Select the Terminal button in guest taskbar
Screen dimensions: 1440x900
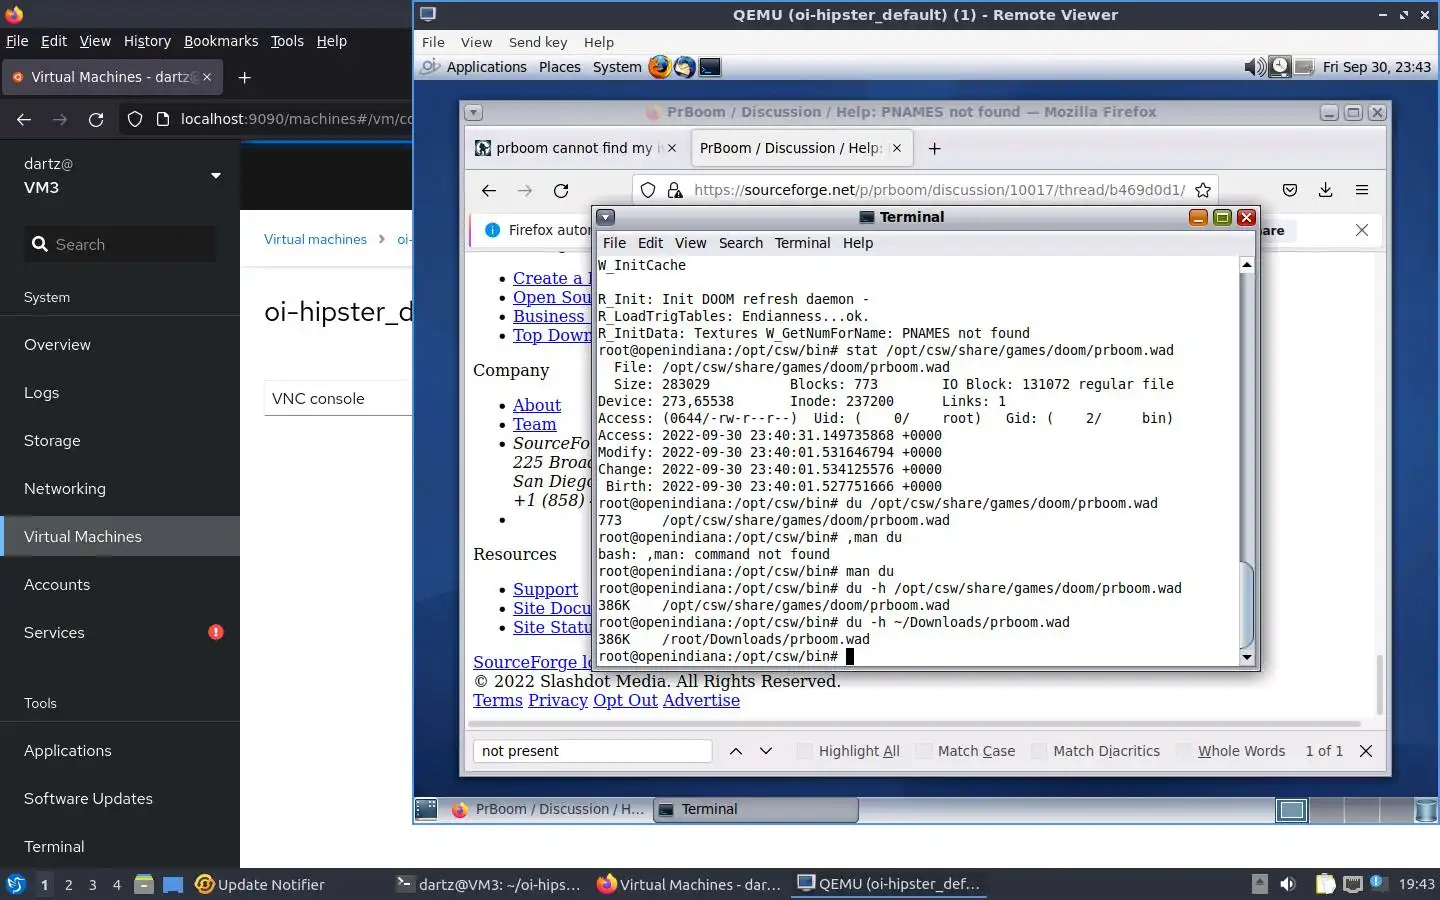click(756, 809)
